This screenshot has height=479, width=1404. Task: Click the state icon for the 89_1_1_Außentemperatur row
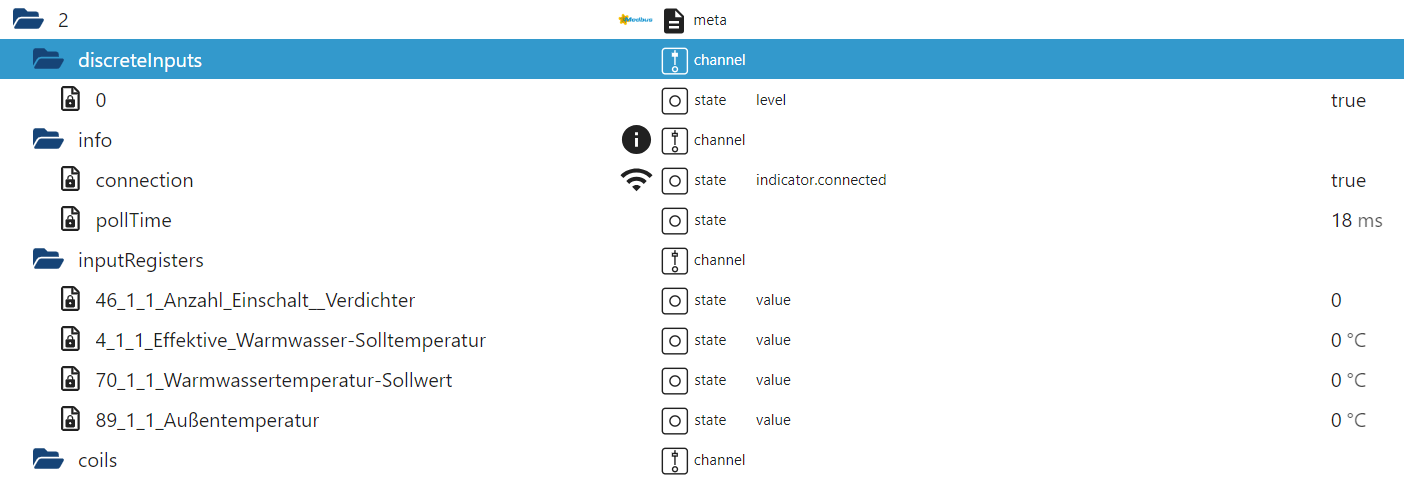pyautogui.click(x=675, y=420)
